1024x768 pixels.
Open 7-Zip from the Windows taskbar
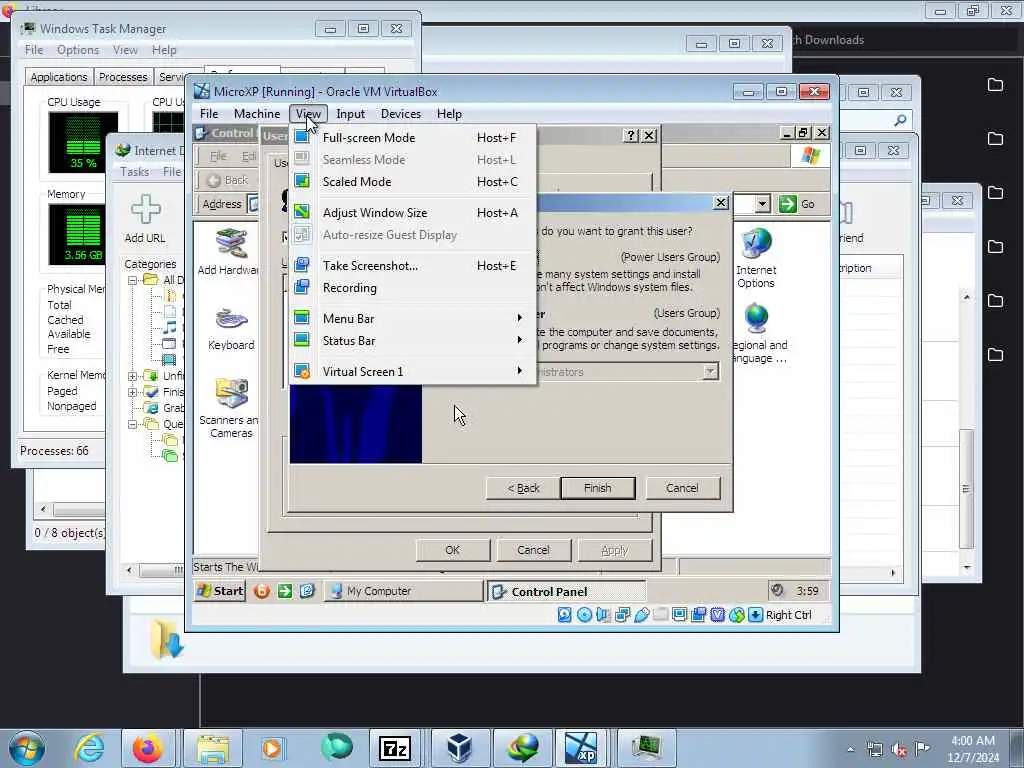(395, 748)
